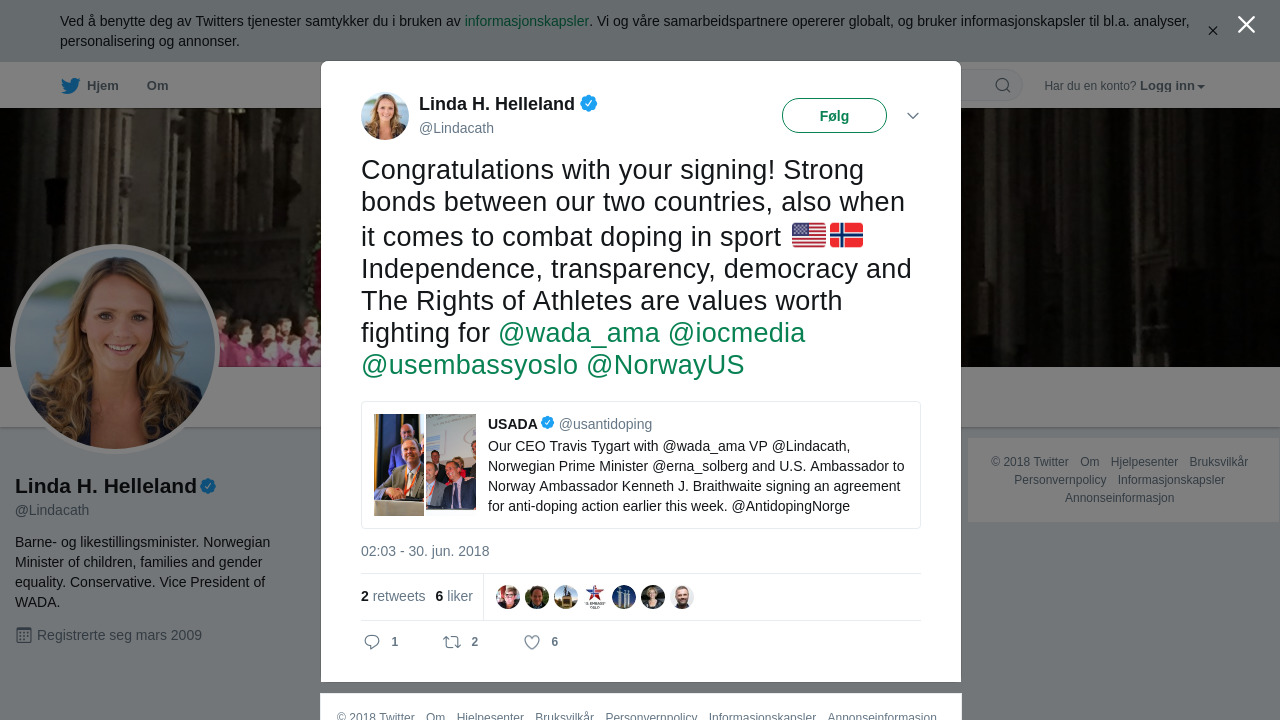Like the tweet with heart icon
Viewport: 1280px width, 720px height.
tap(532, 642)
